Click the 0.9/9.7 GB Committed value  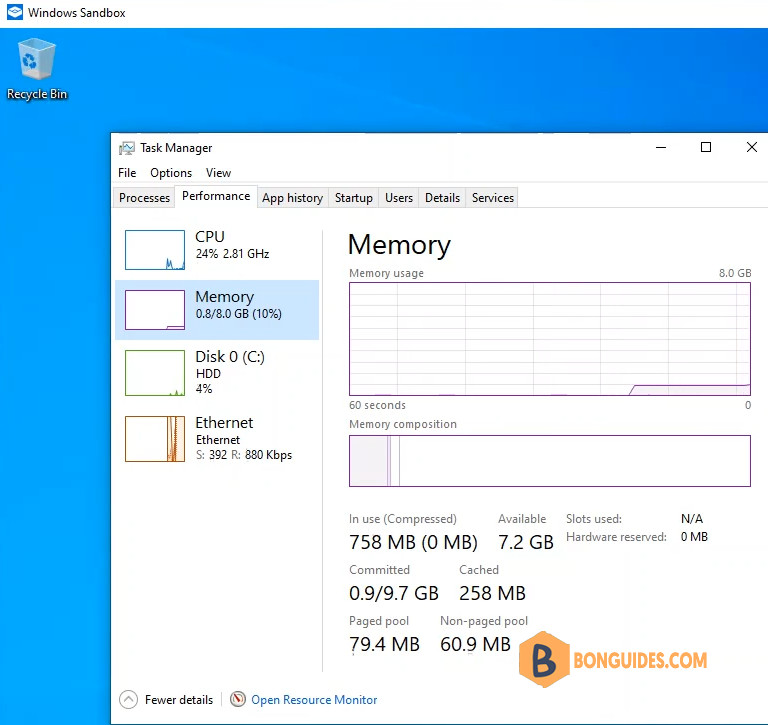(394, 593)
